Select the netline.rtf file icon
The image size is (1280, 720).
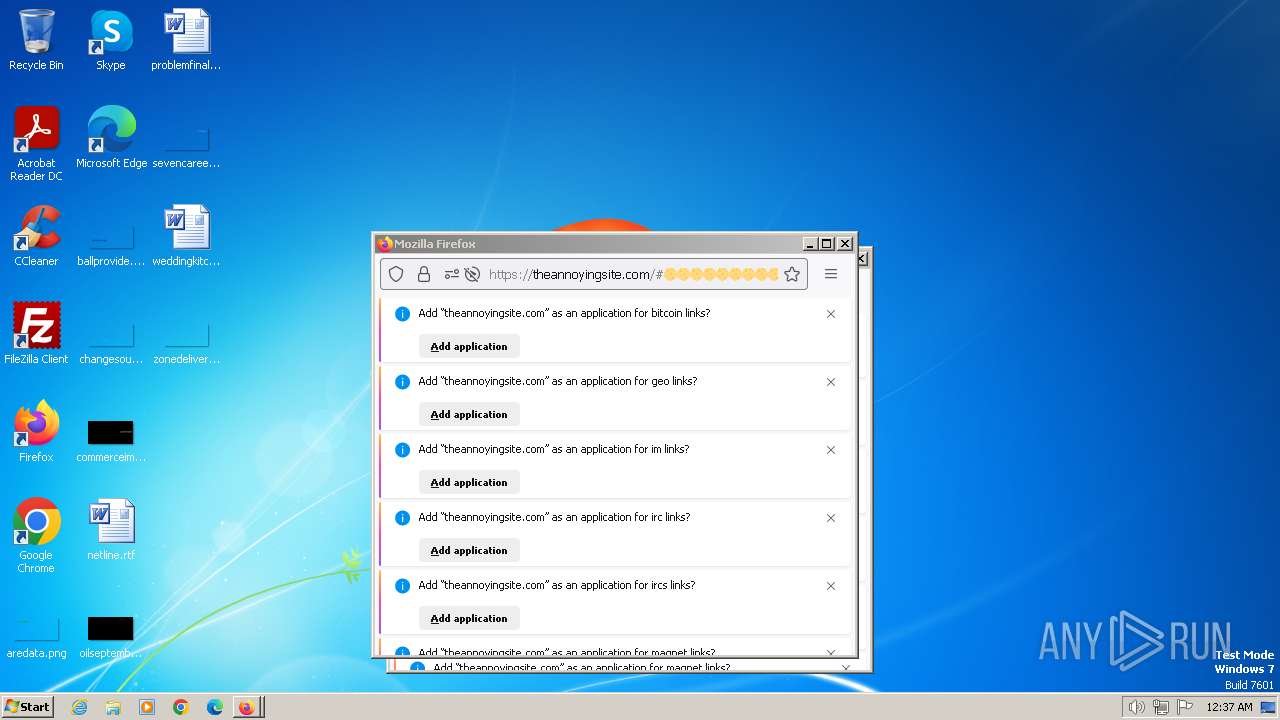click(x=111, y=530)
